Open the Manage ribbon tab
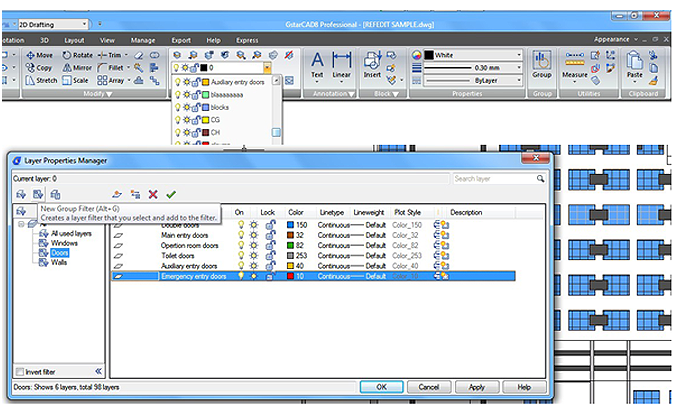 (x=143, y=40)
